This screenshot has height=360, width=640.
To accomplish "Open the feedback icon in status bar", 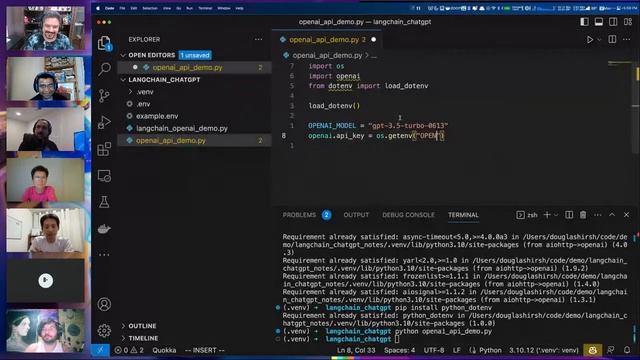I will [x=611, y=350].
